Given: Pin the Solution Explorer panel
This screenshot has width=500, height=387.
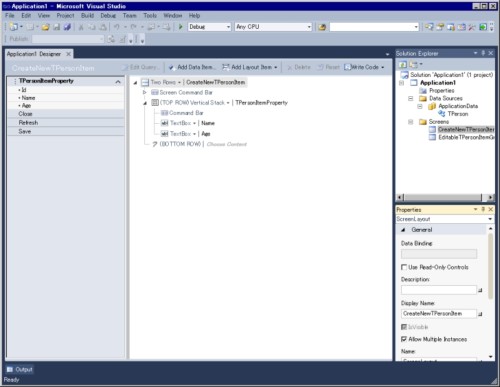Looking at the screenshot, I should 483,53.
